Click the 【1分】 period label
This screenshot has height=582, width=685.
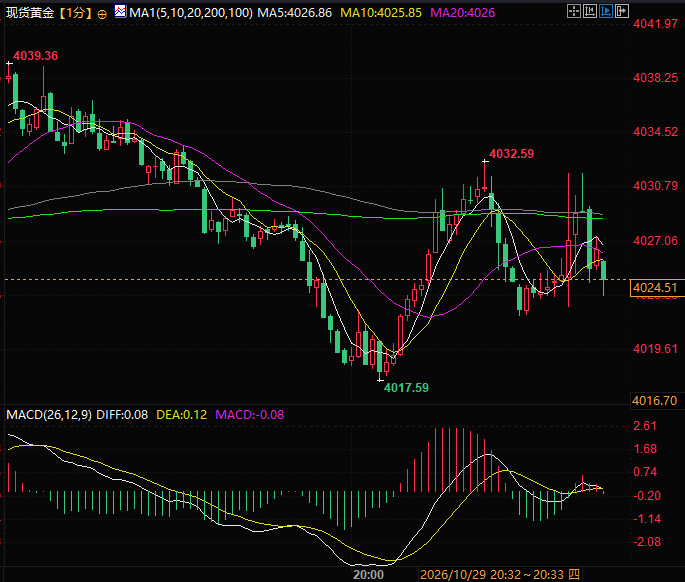click(x=76, y=13)
